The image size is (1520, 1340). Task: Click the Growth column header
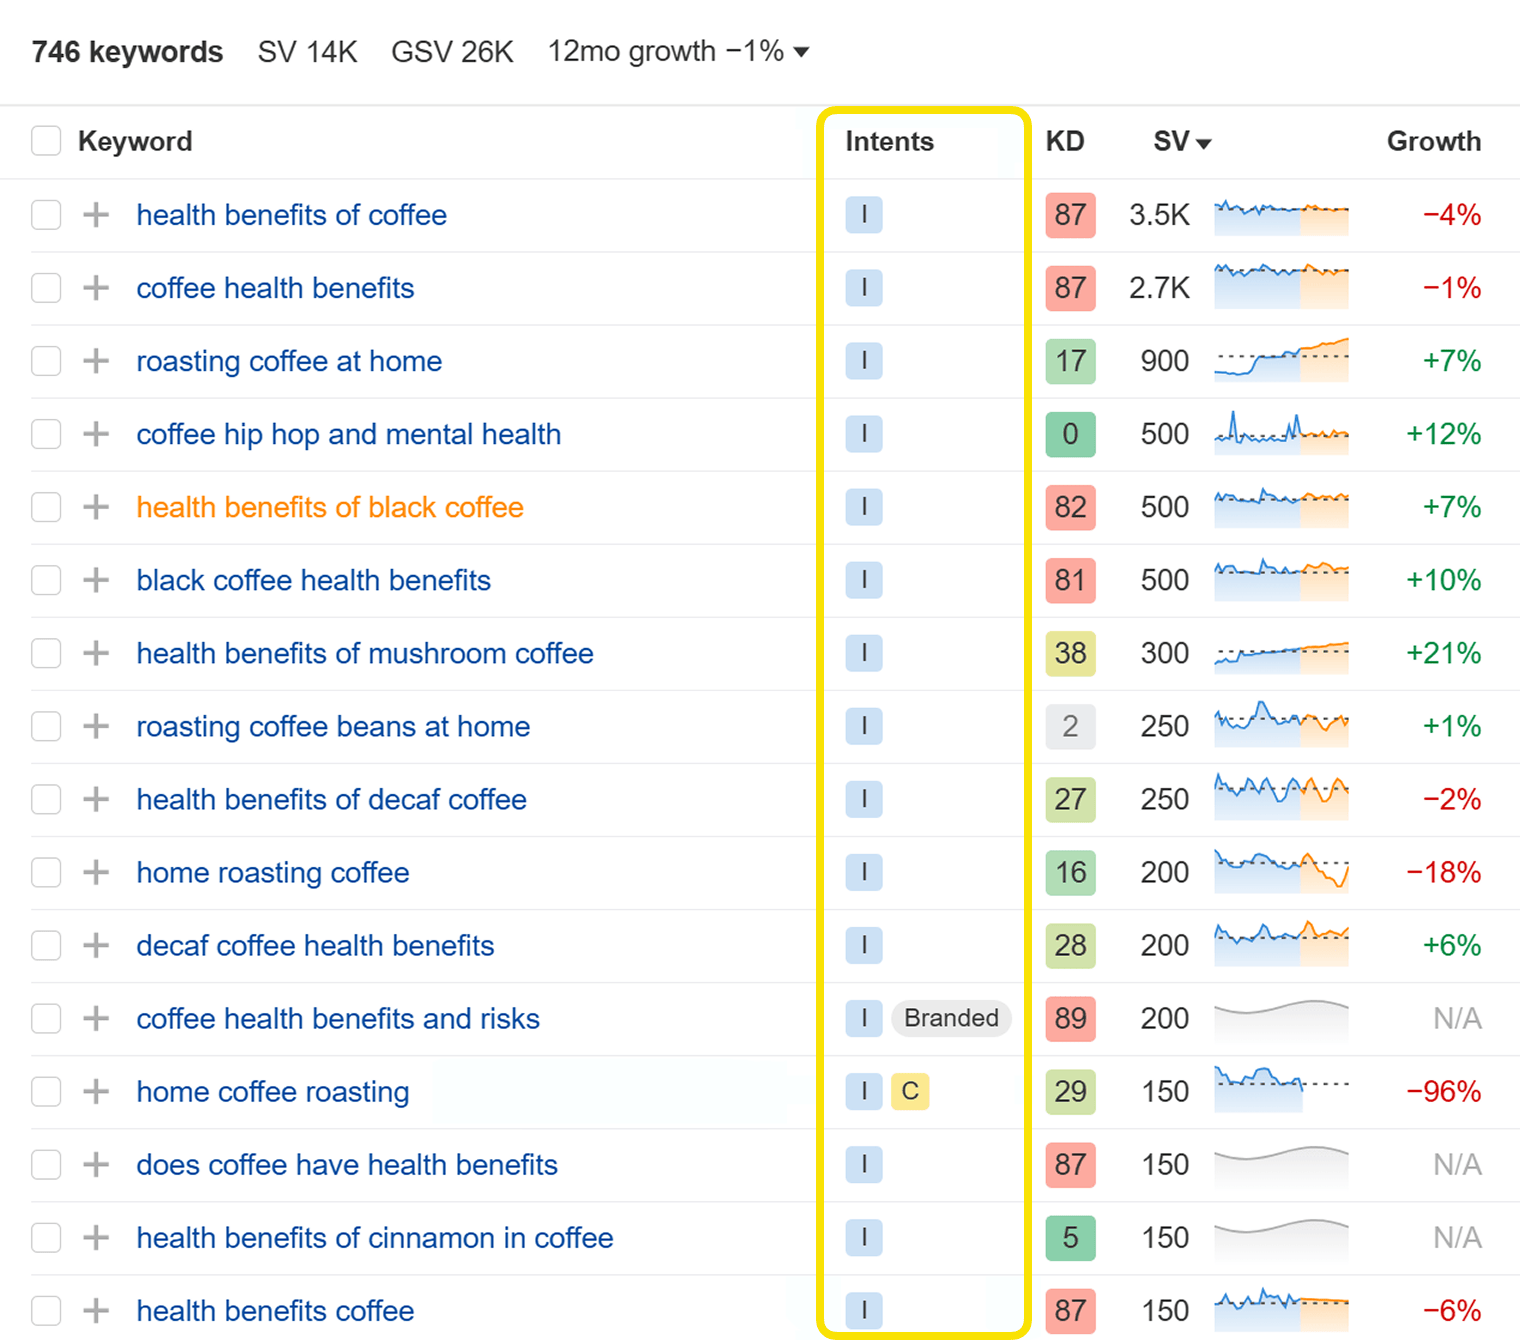coord(1433,141)
